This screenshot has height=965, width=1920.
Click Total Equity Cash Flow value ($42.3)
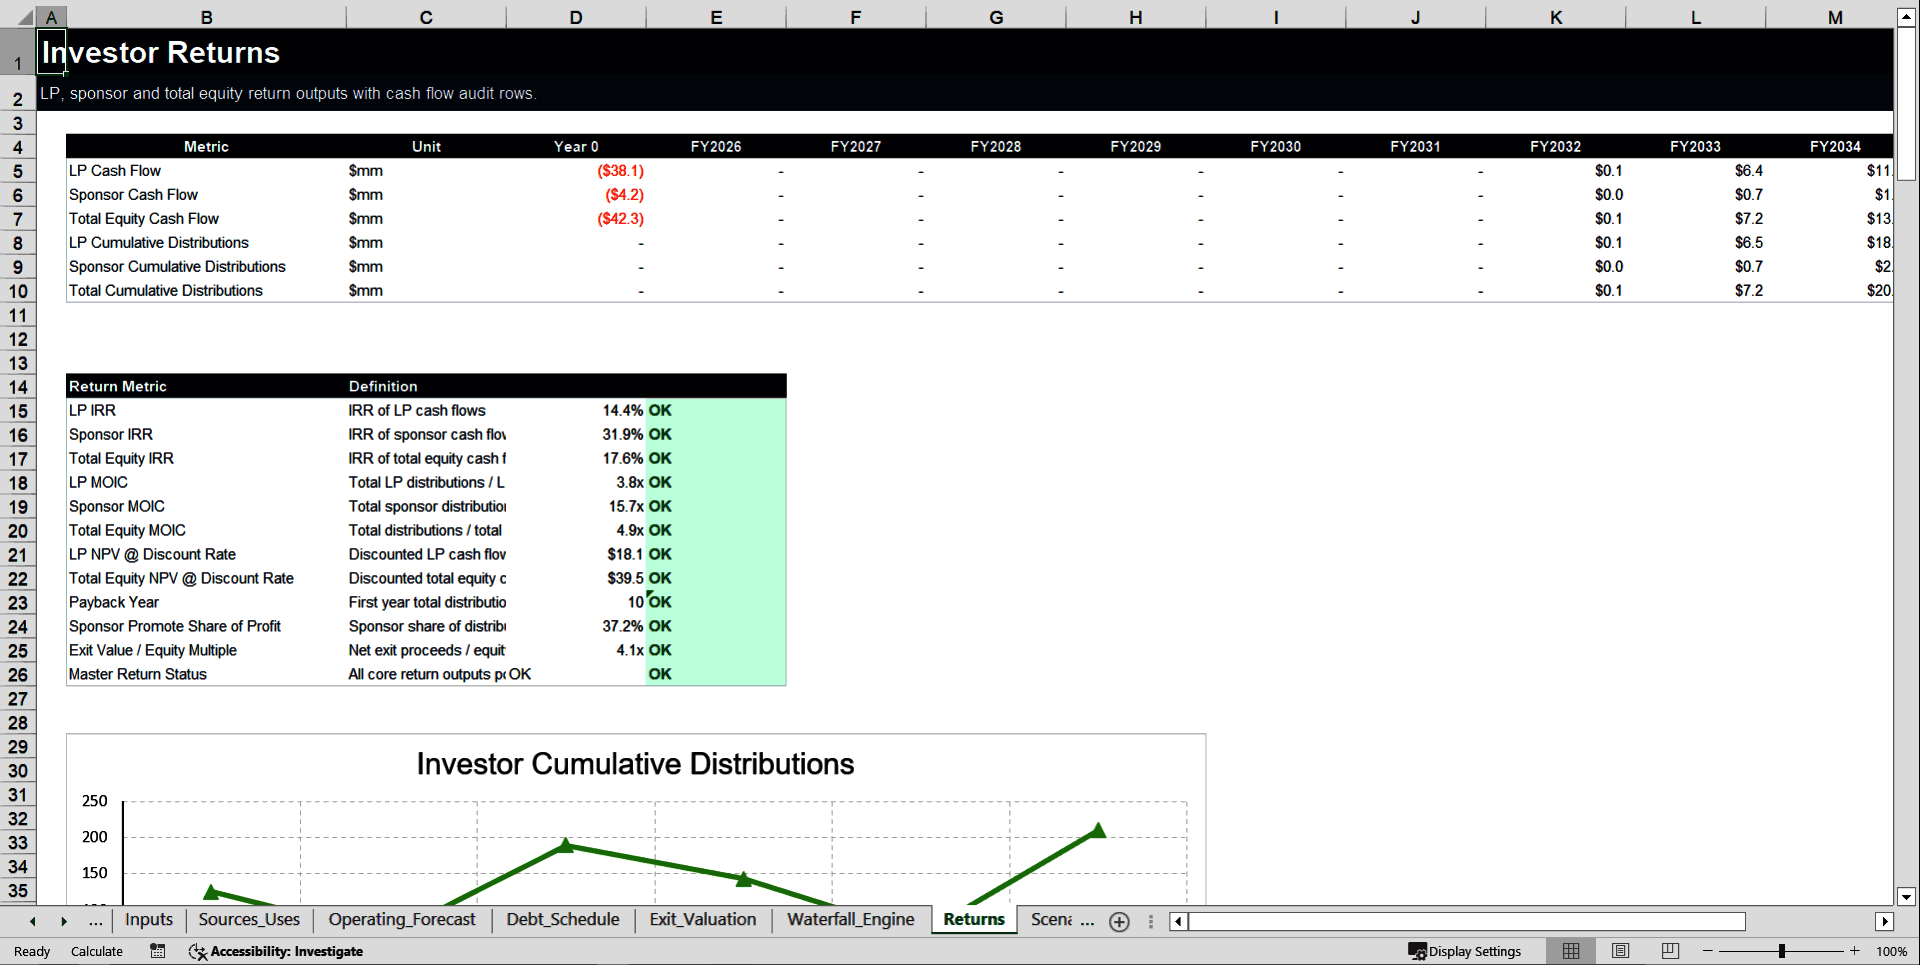[x=620, y=219]
